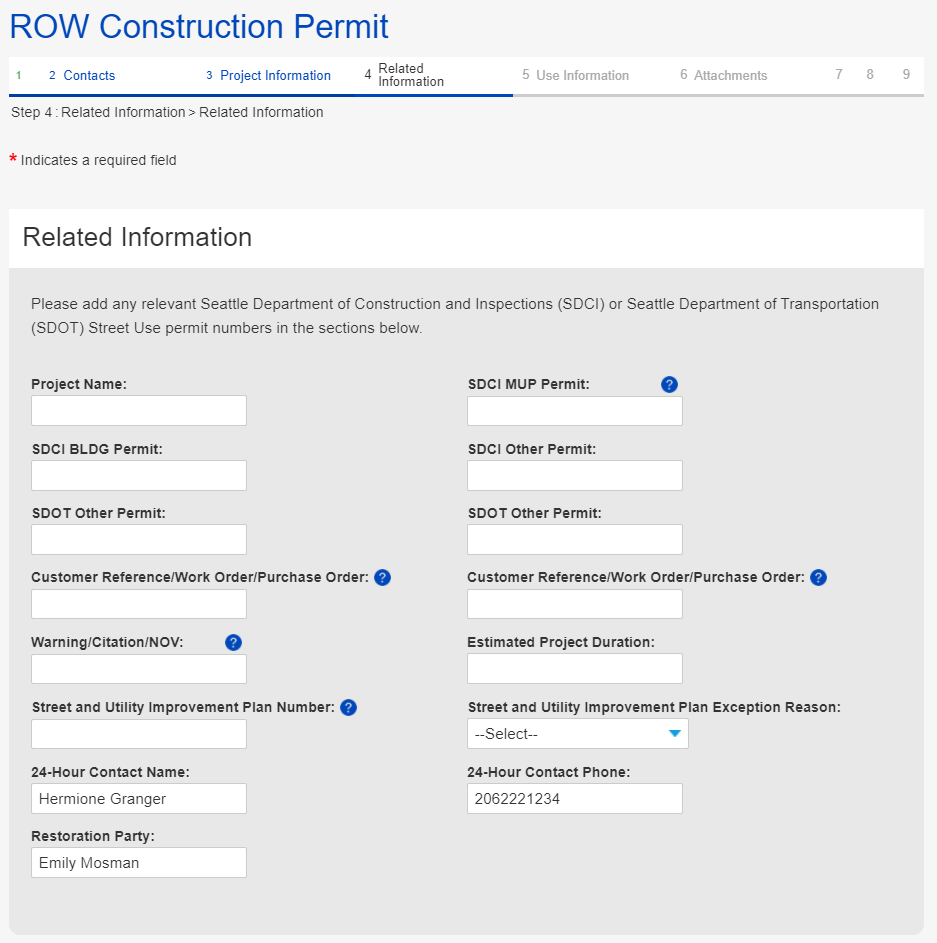Open help for Warning/Citation/NOV field
The width and height of the screenshot is (937, 943).
[234, 643]
